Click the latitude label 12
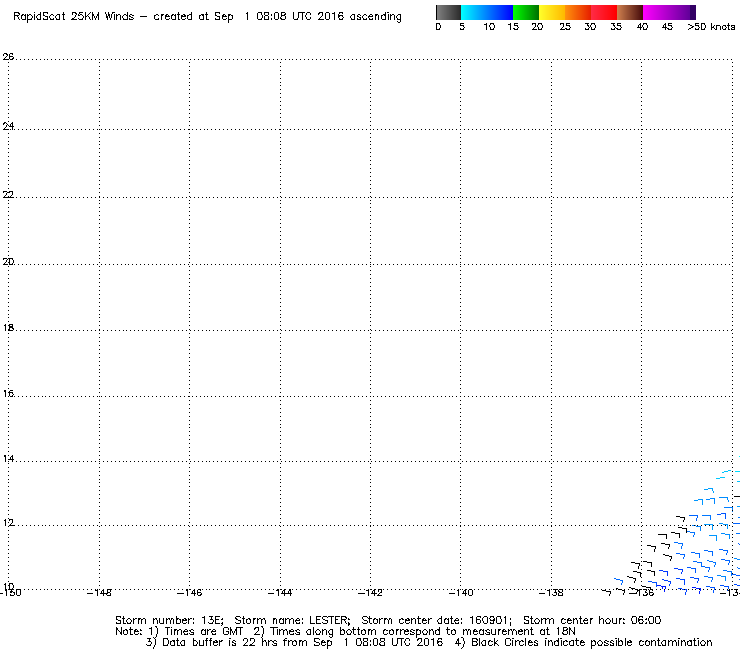 tap(8, 523)
